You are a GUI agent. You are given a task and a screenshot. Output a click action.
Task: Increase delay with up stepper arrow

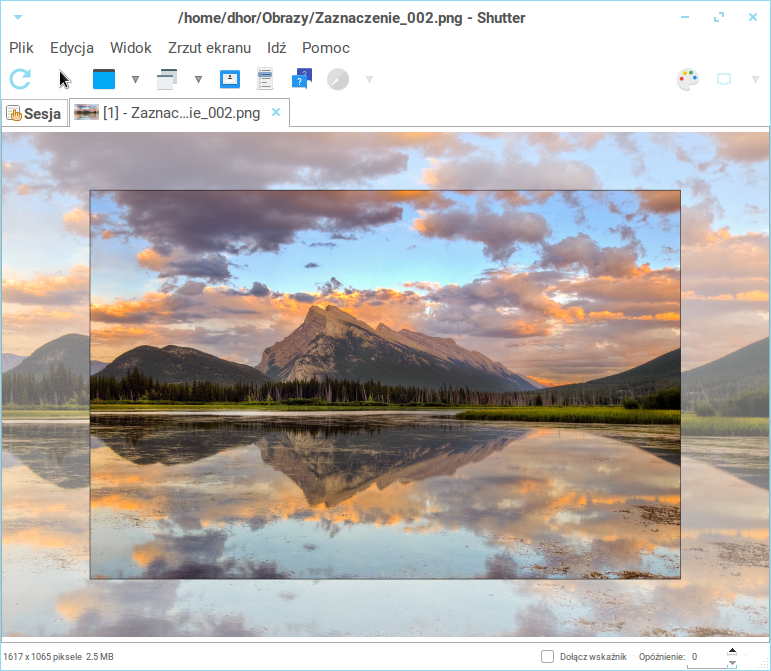(732, 651)
